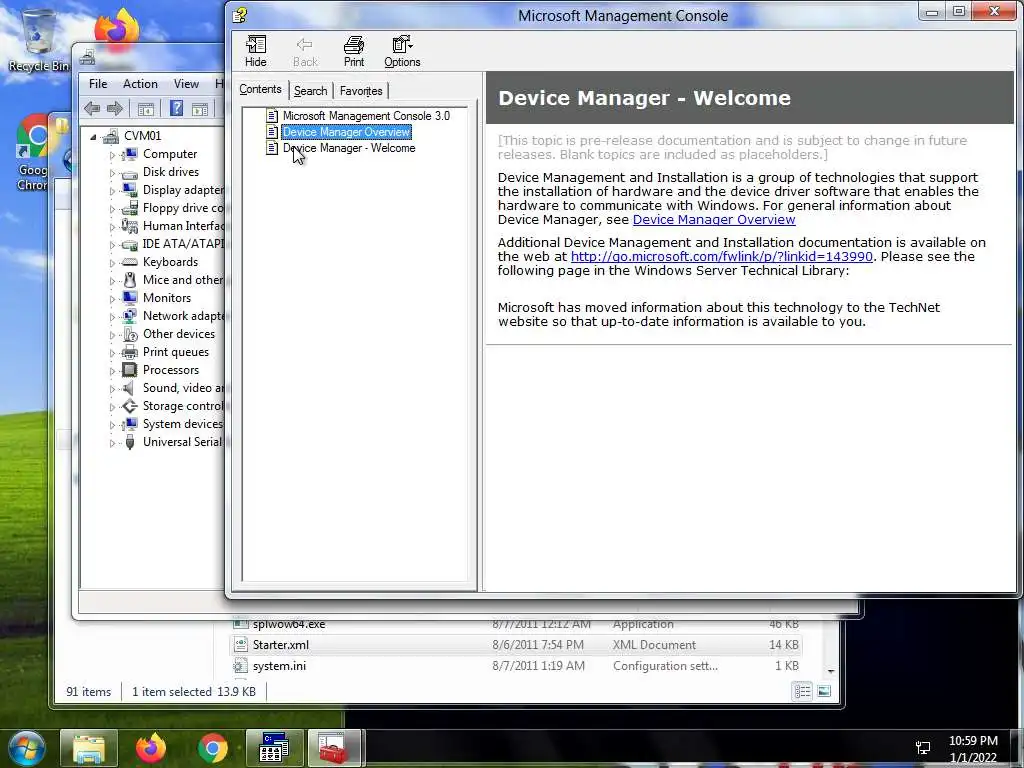This screenshot has width=1024, height=768.
Task: Click the Mice and other pointing devices icon
Action: pyautogui.click(x=130, y=280)
